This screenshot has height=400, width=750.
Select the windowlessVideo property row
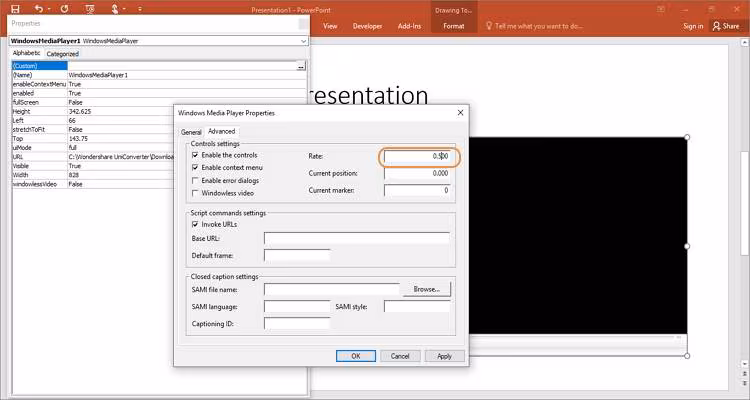(93, 184)
